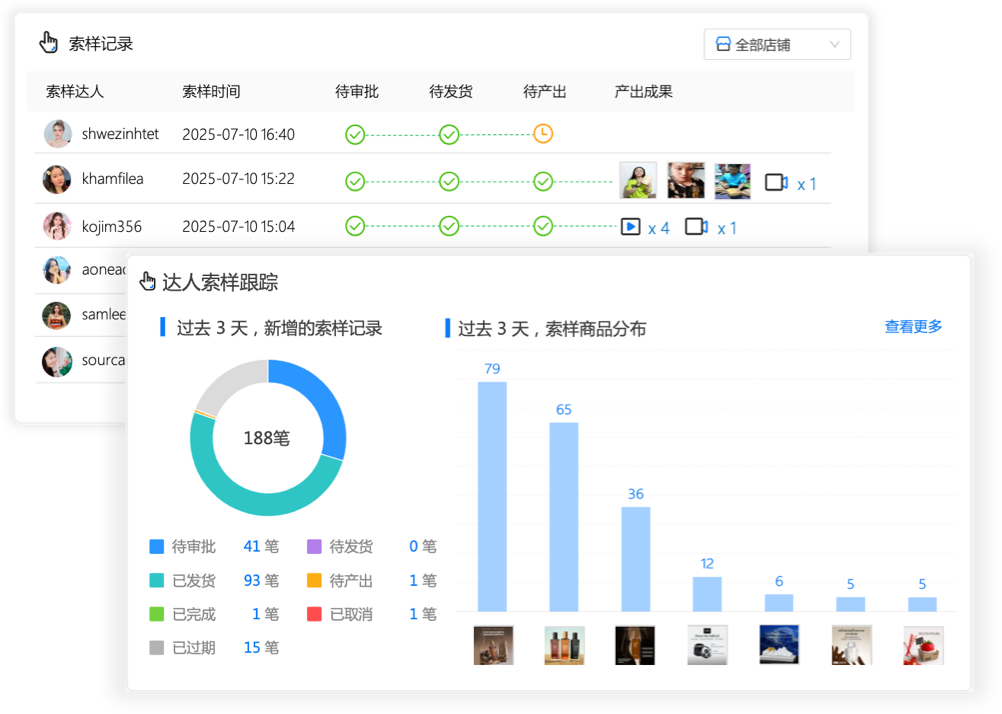The image size is (1002, 714).
Task: Click the orange 待产出 color swatch
Action: point(314,581)
